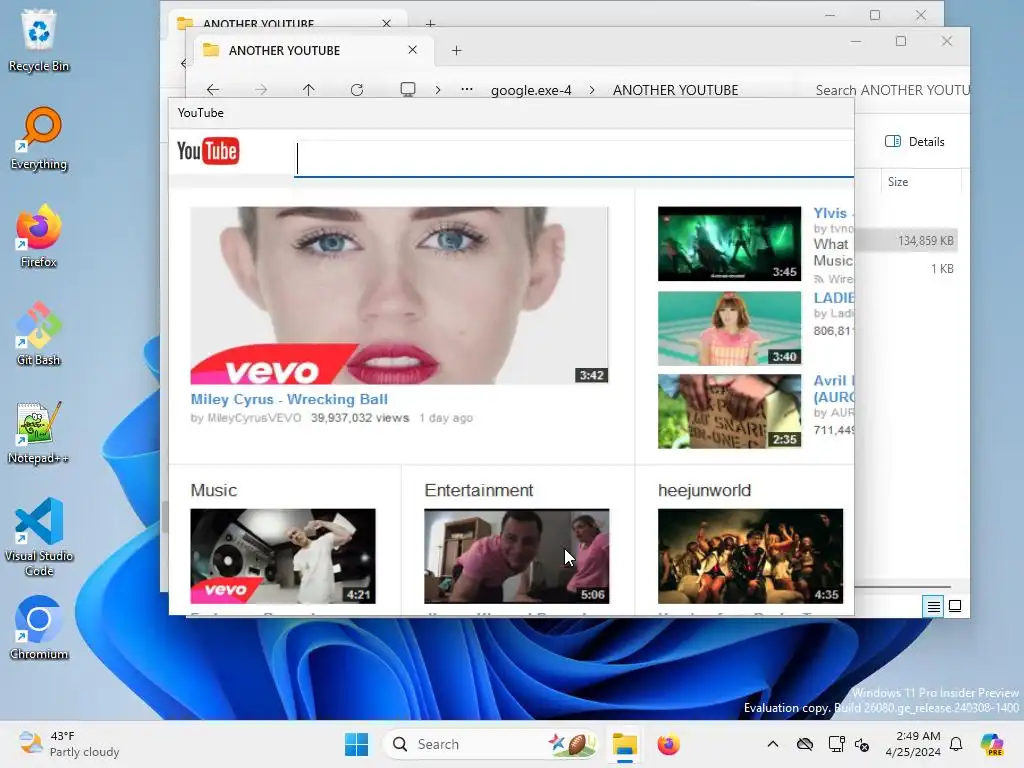Open the Entertainment category heading
The width and height of the screenshot is (1024, 768).
click(479, 490)
